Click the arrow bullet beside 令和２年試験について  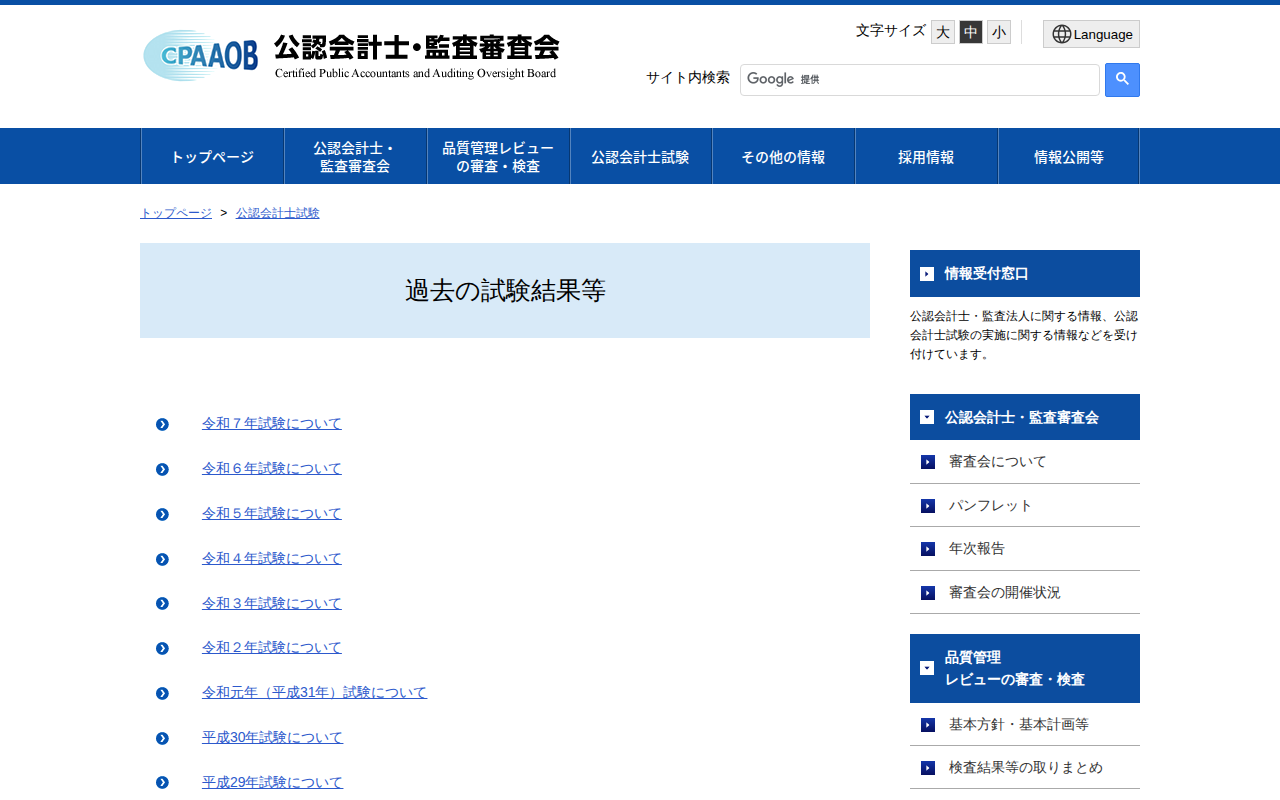pos(162,648)
